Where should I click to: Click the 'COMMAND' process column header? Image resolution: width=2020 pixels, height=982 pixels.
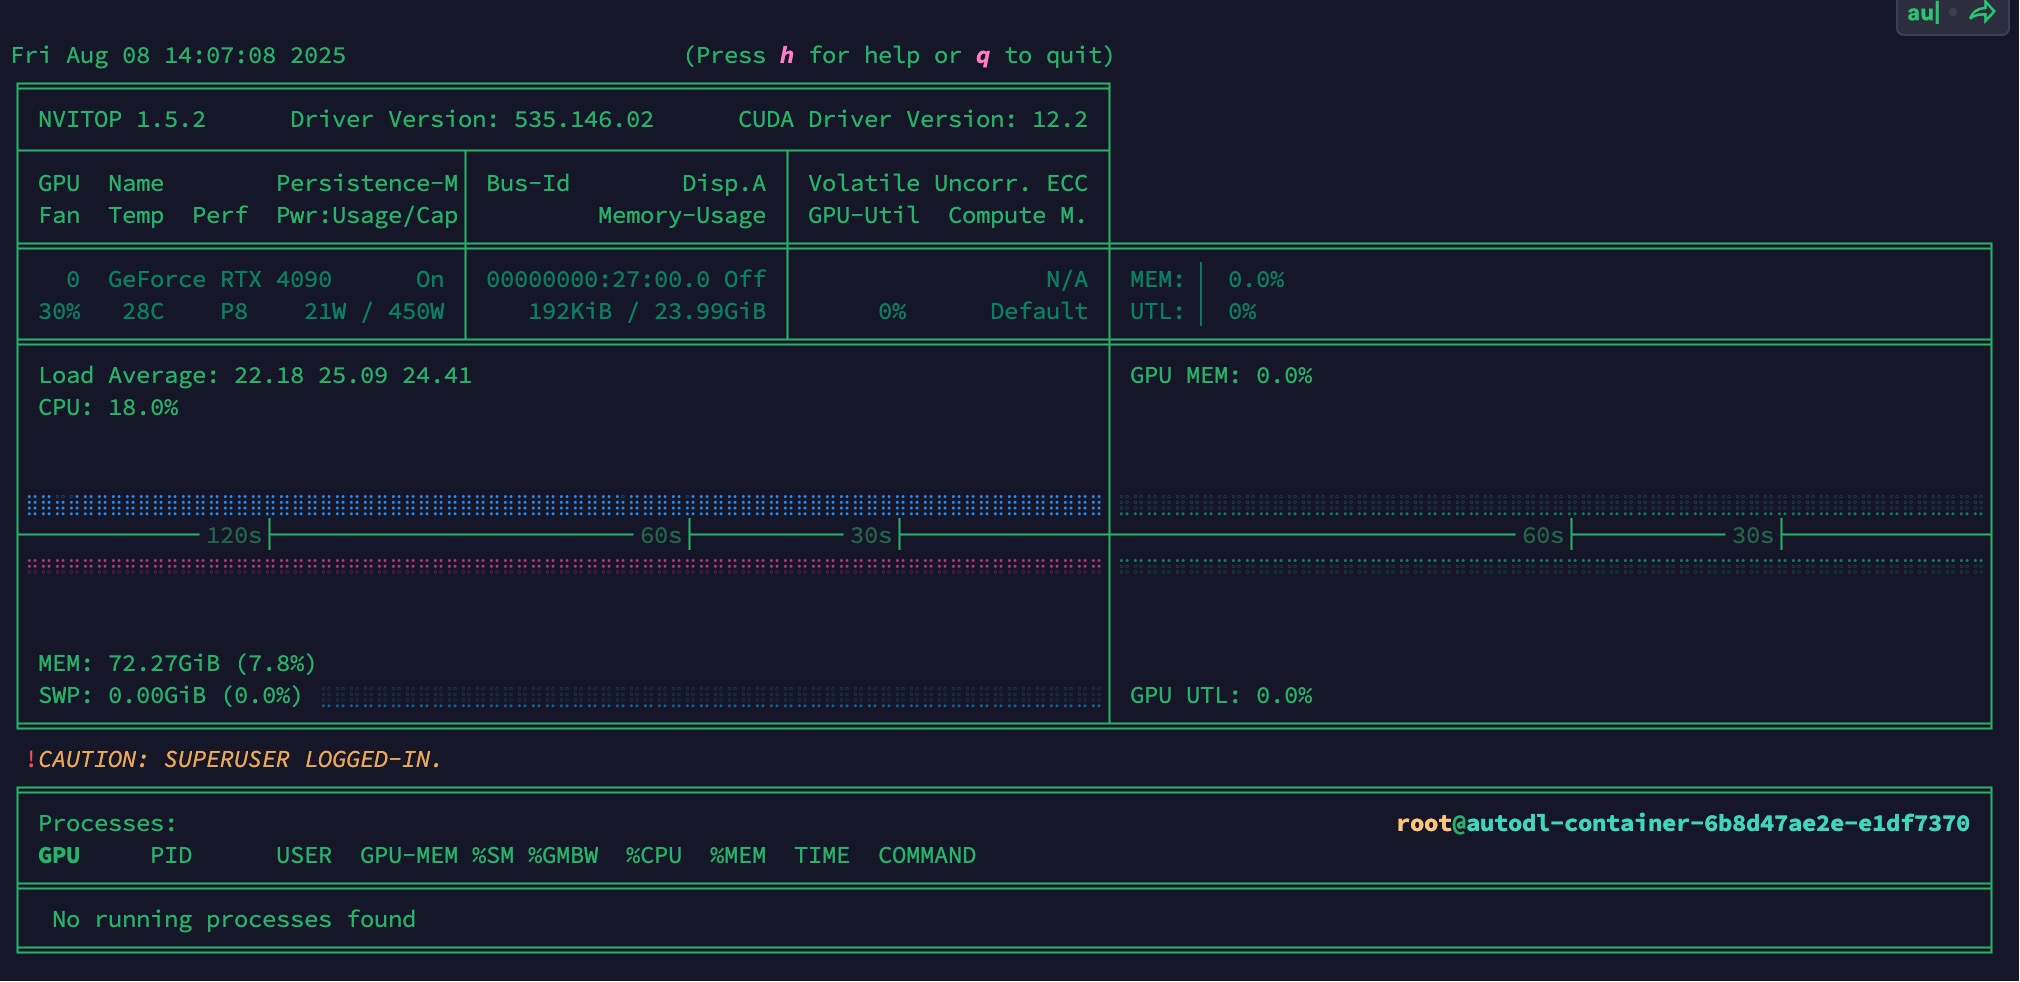pyautogui.click(x=927, y=856)
